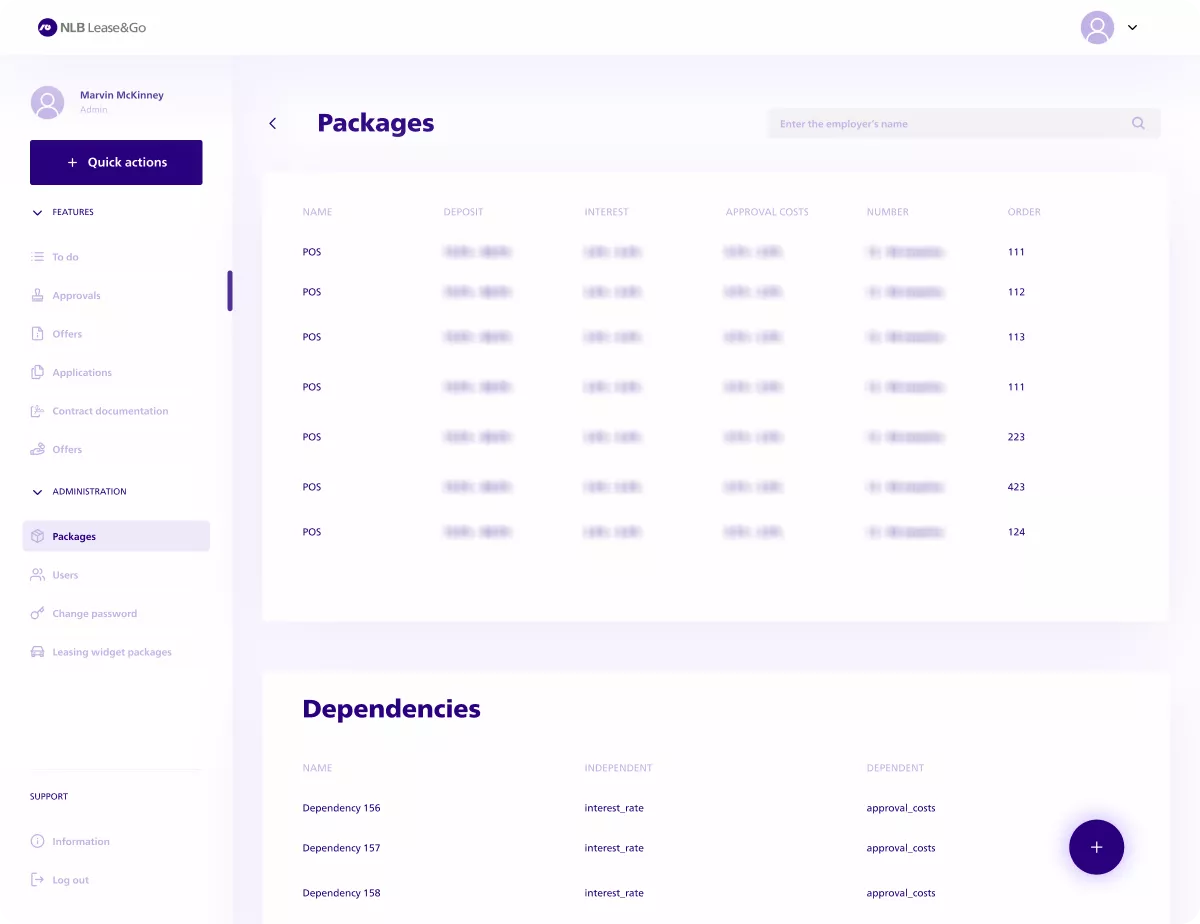Click the employer's name search field

[x=950, y=124]
